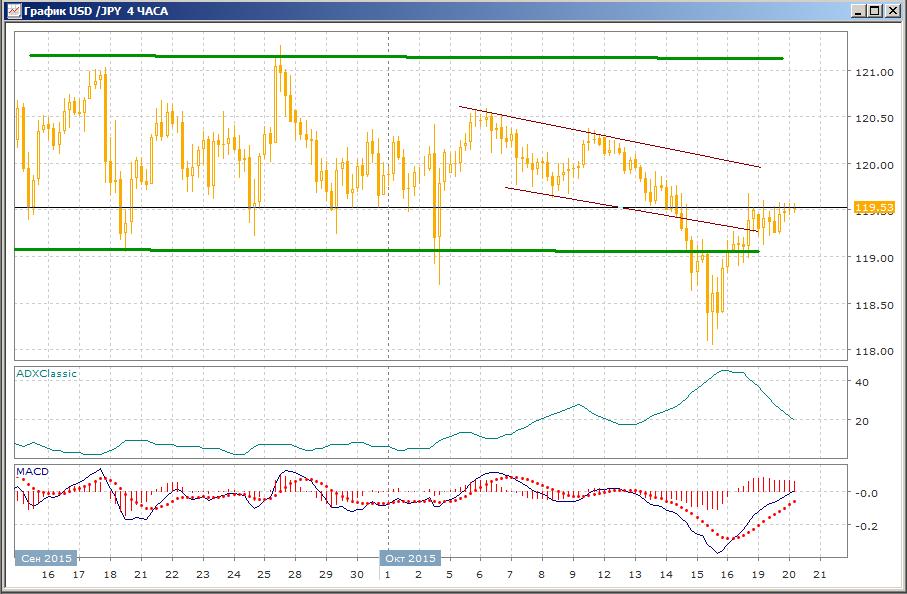Image resolution: width=907 pixels, height=594 pixels.
Task: Click the 118.00 price axis label
Action: point(872,351)
